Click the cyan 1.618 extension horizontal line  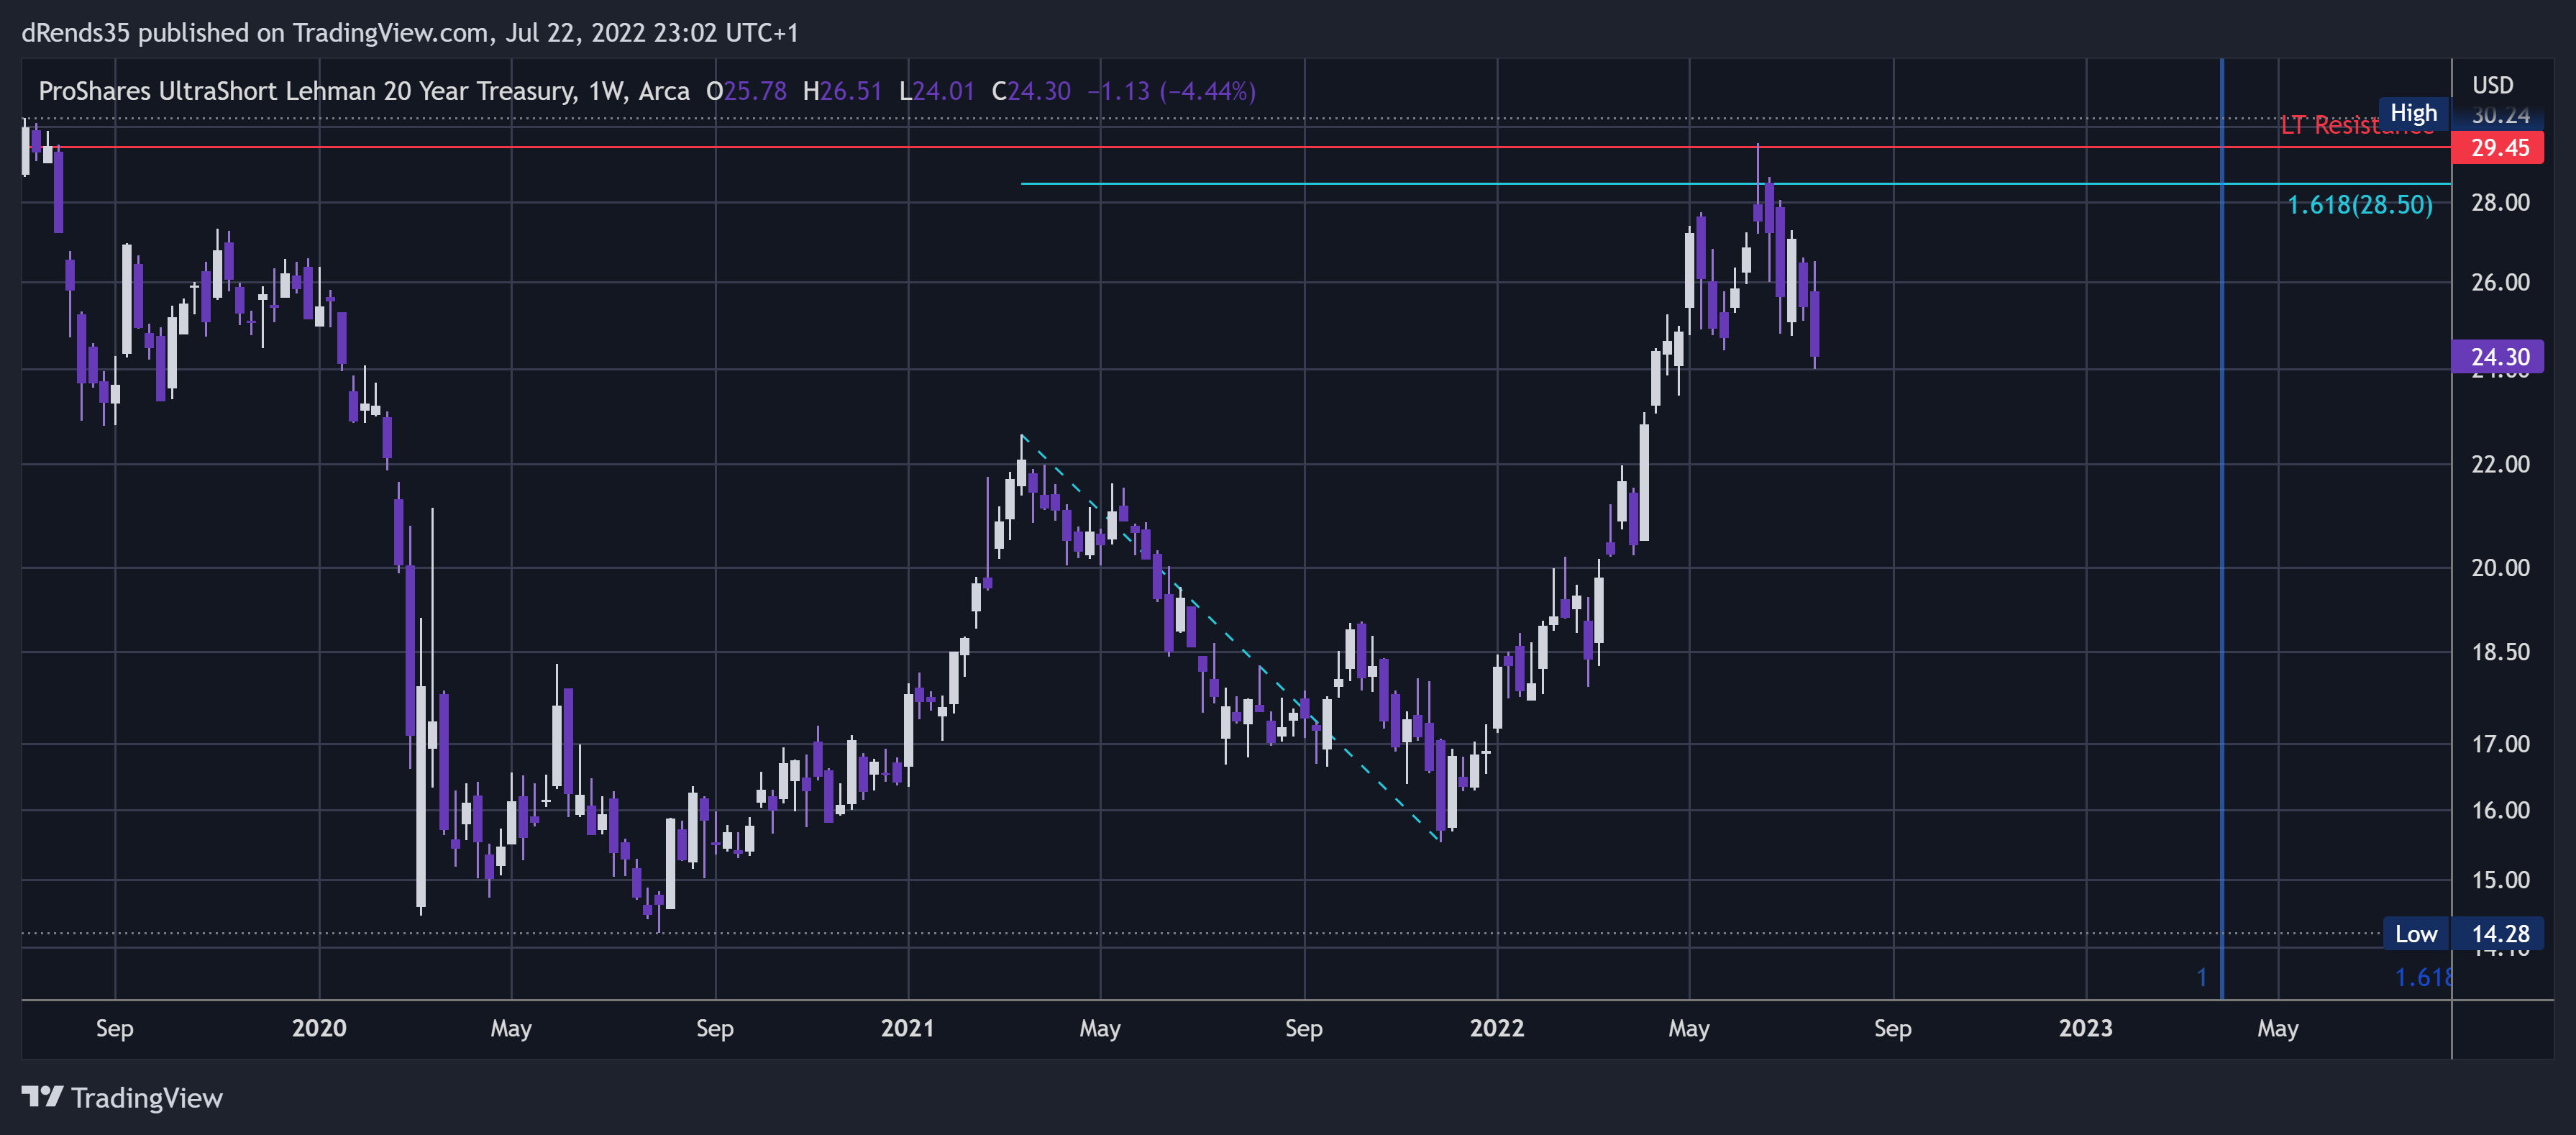tap(1735, 183)
